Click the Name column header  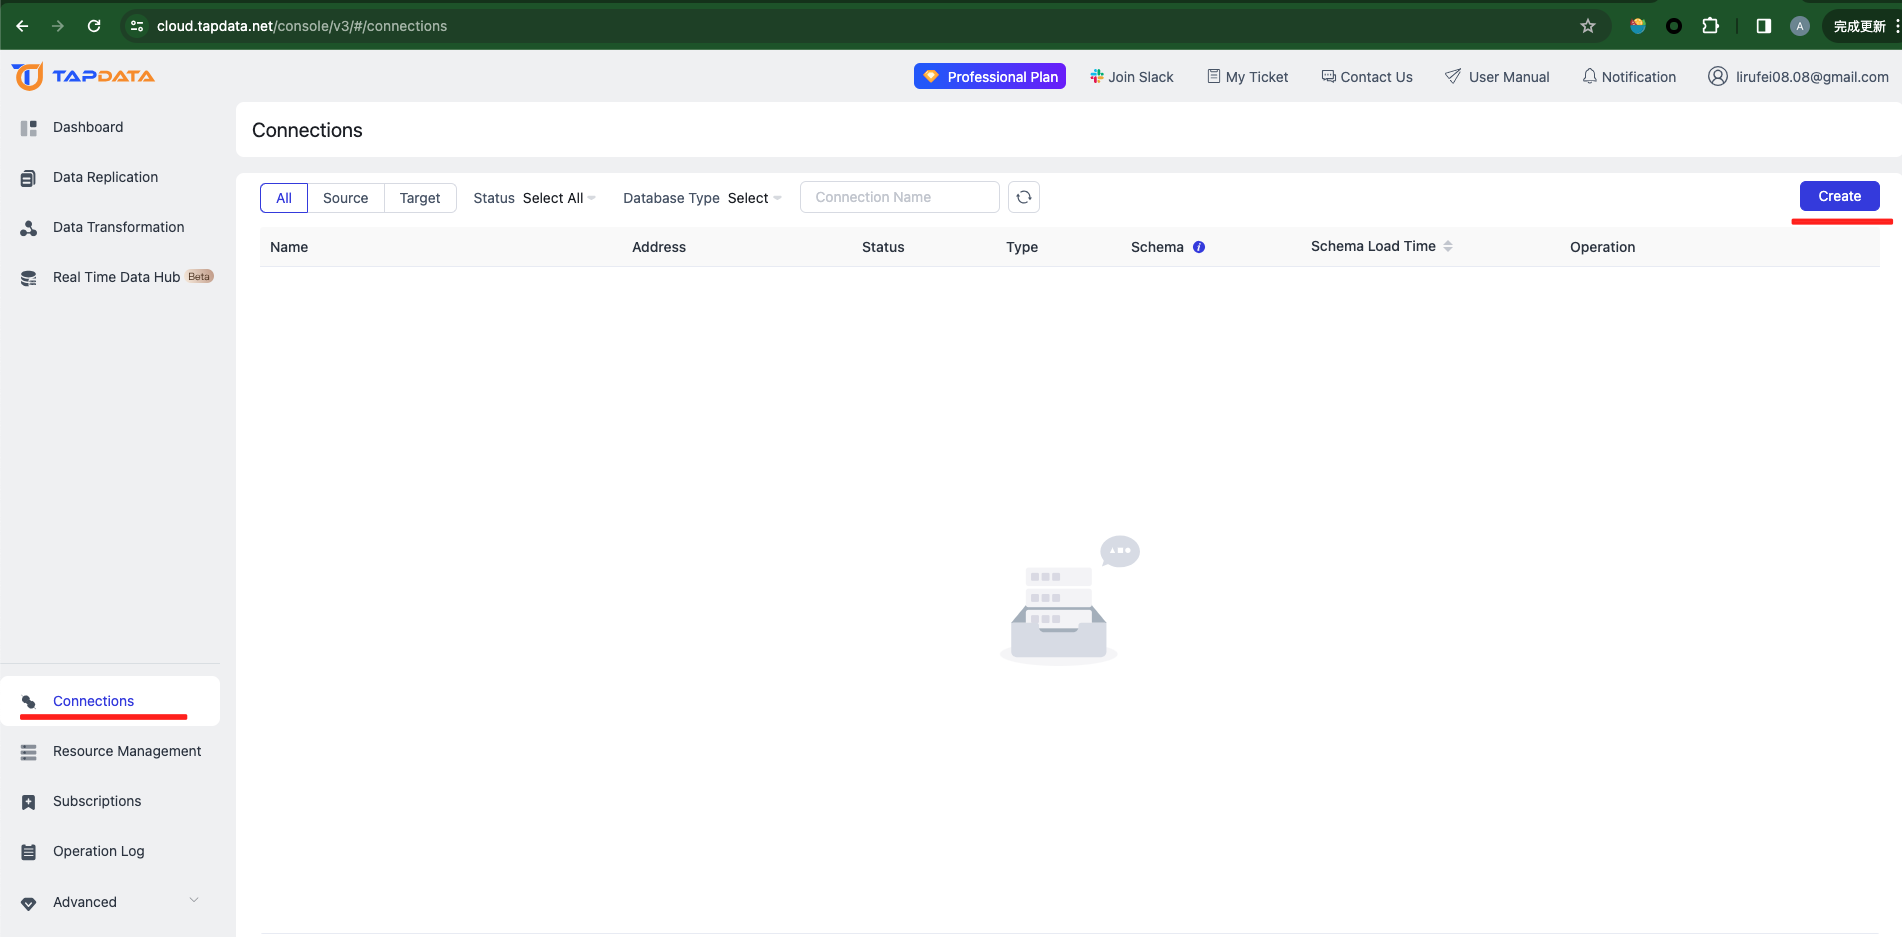pyautogui.click(x=289, y=247)
